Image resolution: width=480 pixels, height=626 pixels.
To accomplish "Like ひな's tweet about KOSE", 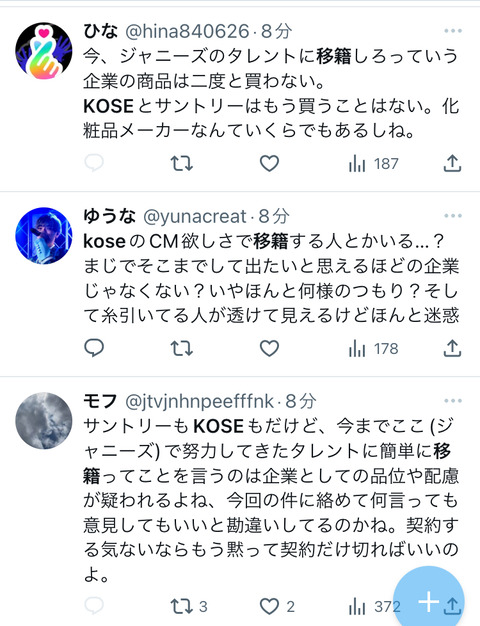I will click(270, 163).
